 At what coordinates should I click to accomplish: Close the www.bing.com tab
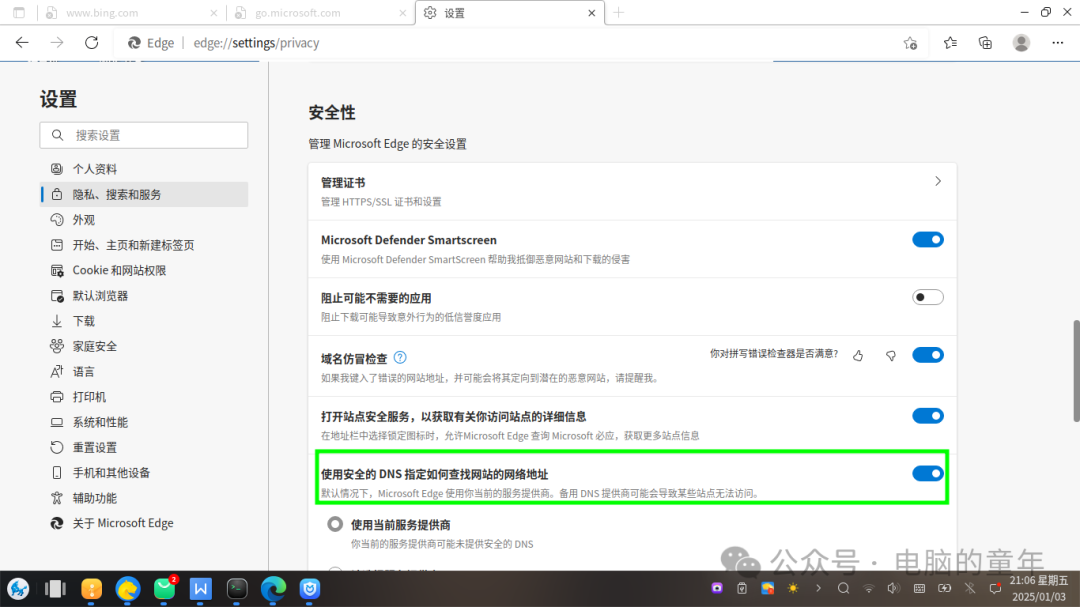point(214,13)
